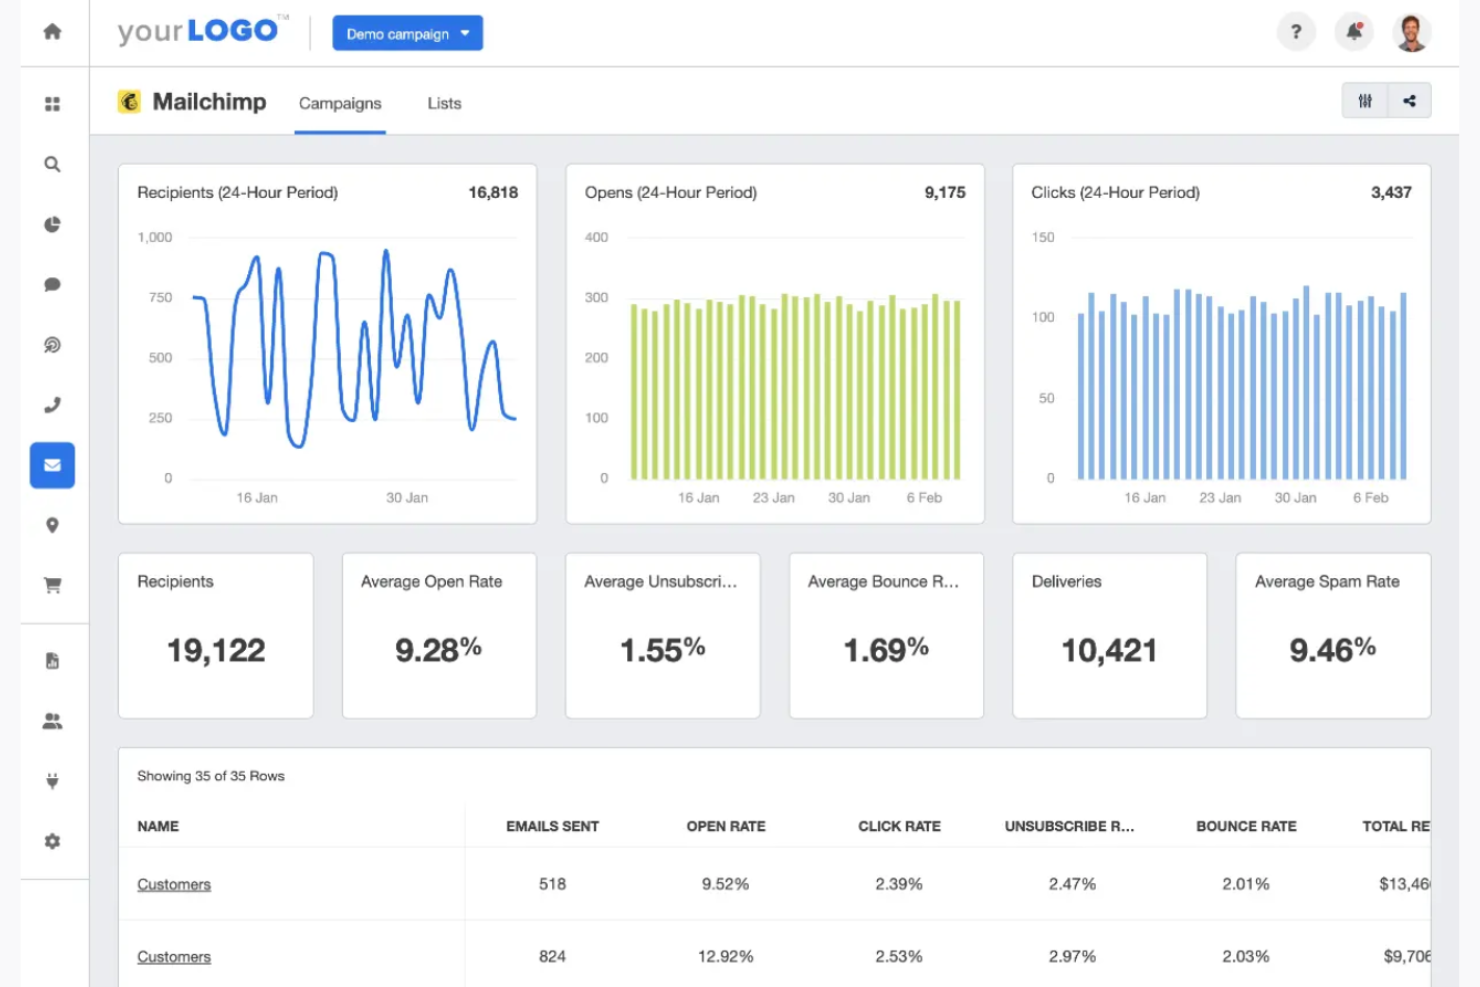This screenshot has width=1480, height=987.
Task: Switch to the Lists tab
Action: pos(443,103)
